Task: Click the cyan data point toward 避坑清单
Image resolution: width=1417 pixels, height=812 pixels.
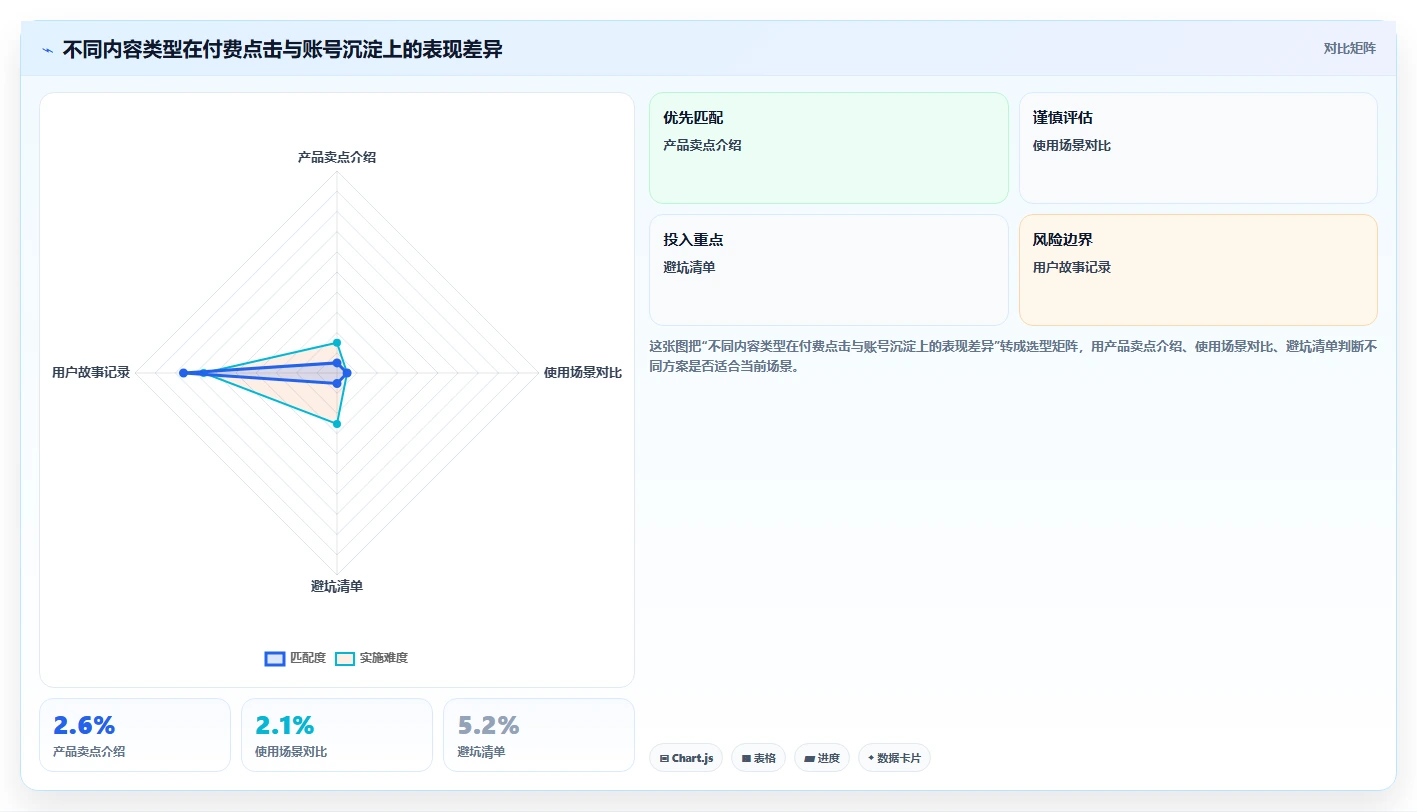Action: [337, 424]
